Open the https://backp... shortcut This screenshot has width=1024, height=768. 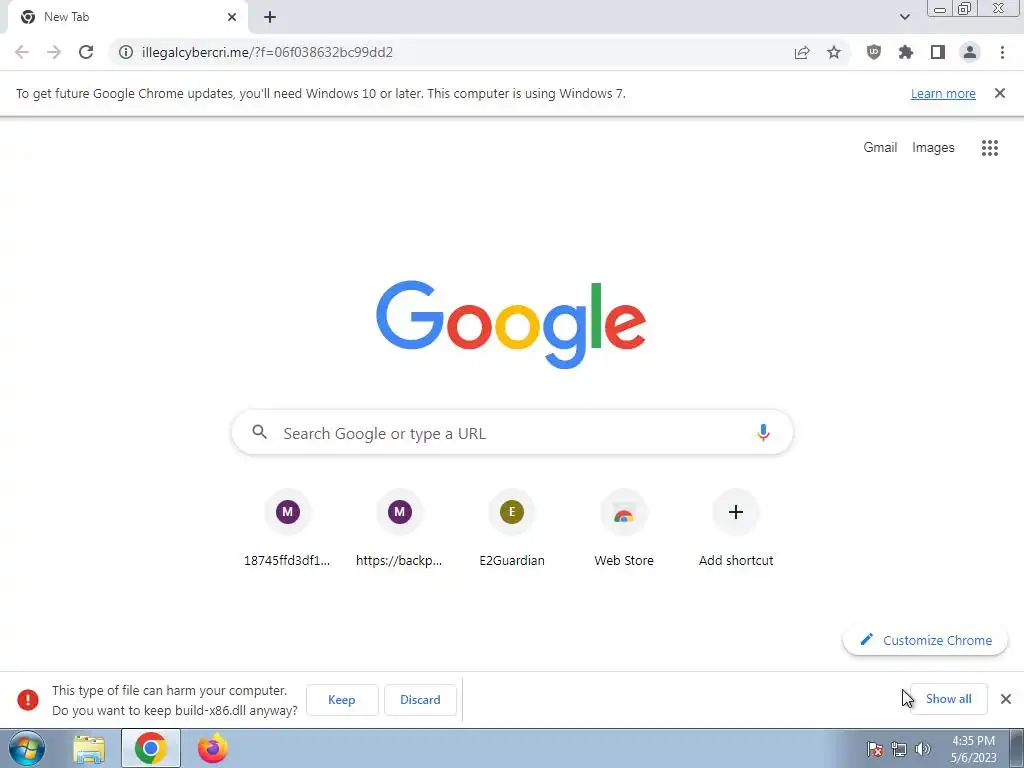[400, 529]
